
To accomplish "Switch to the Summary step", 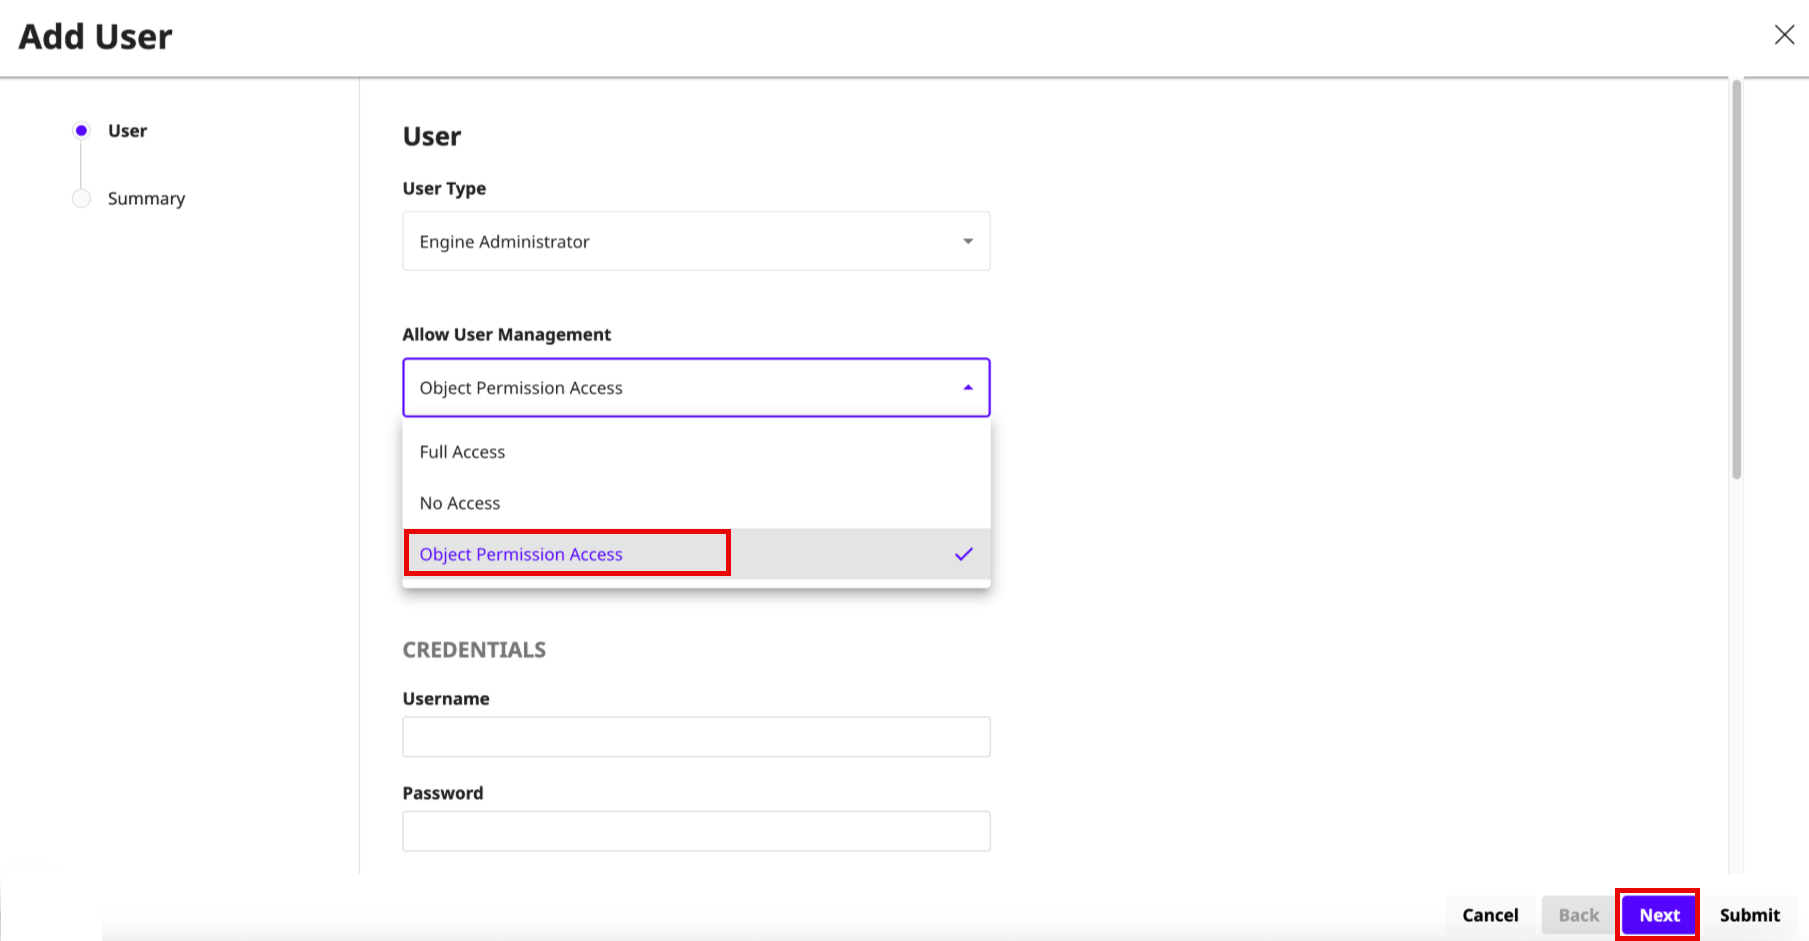I will click(x=145, y=198).
